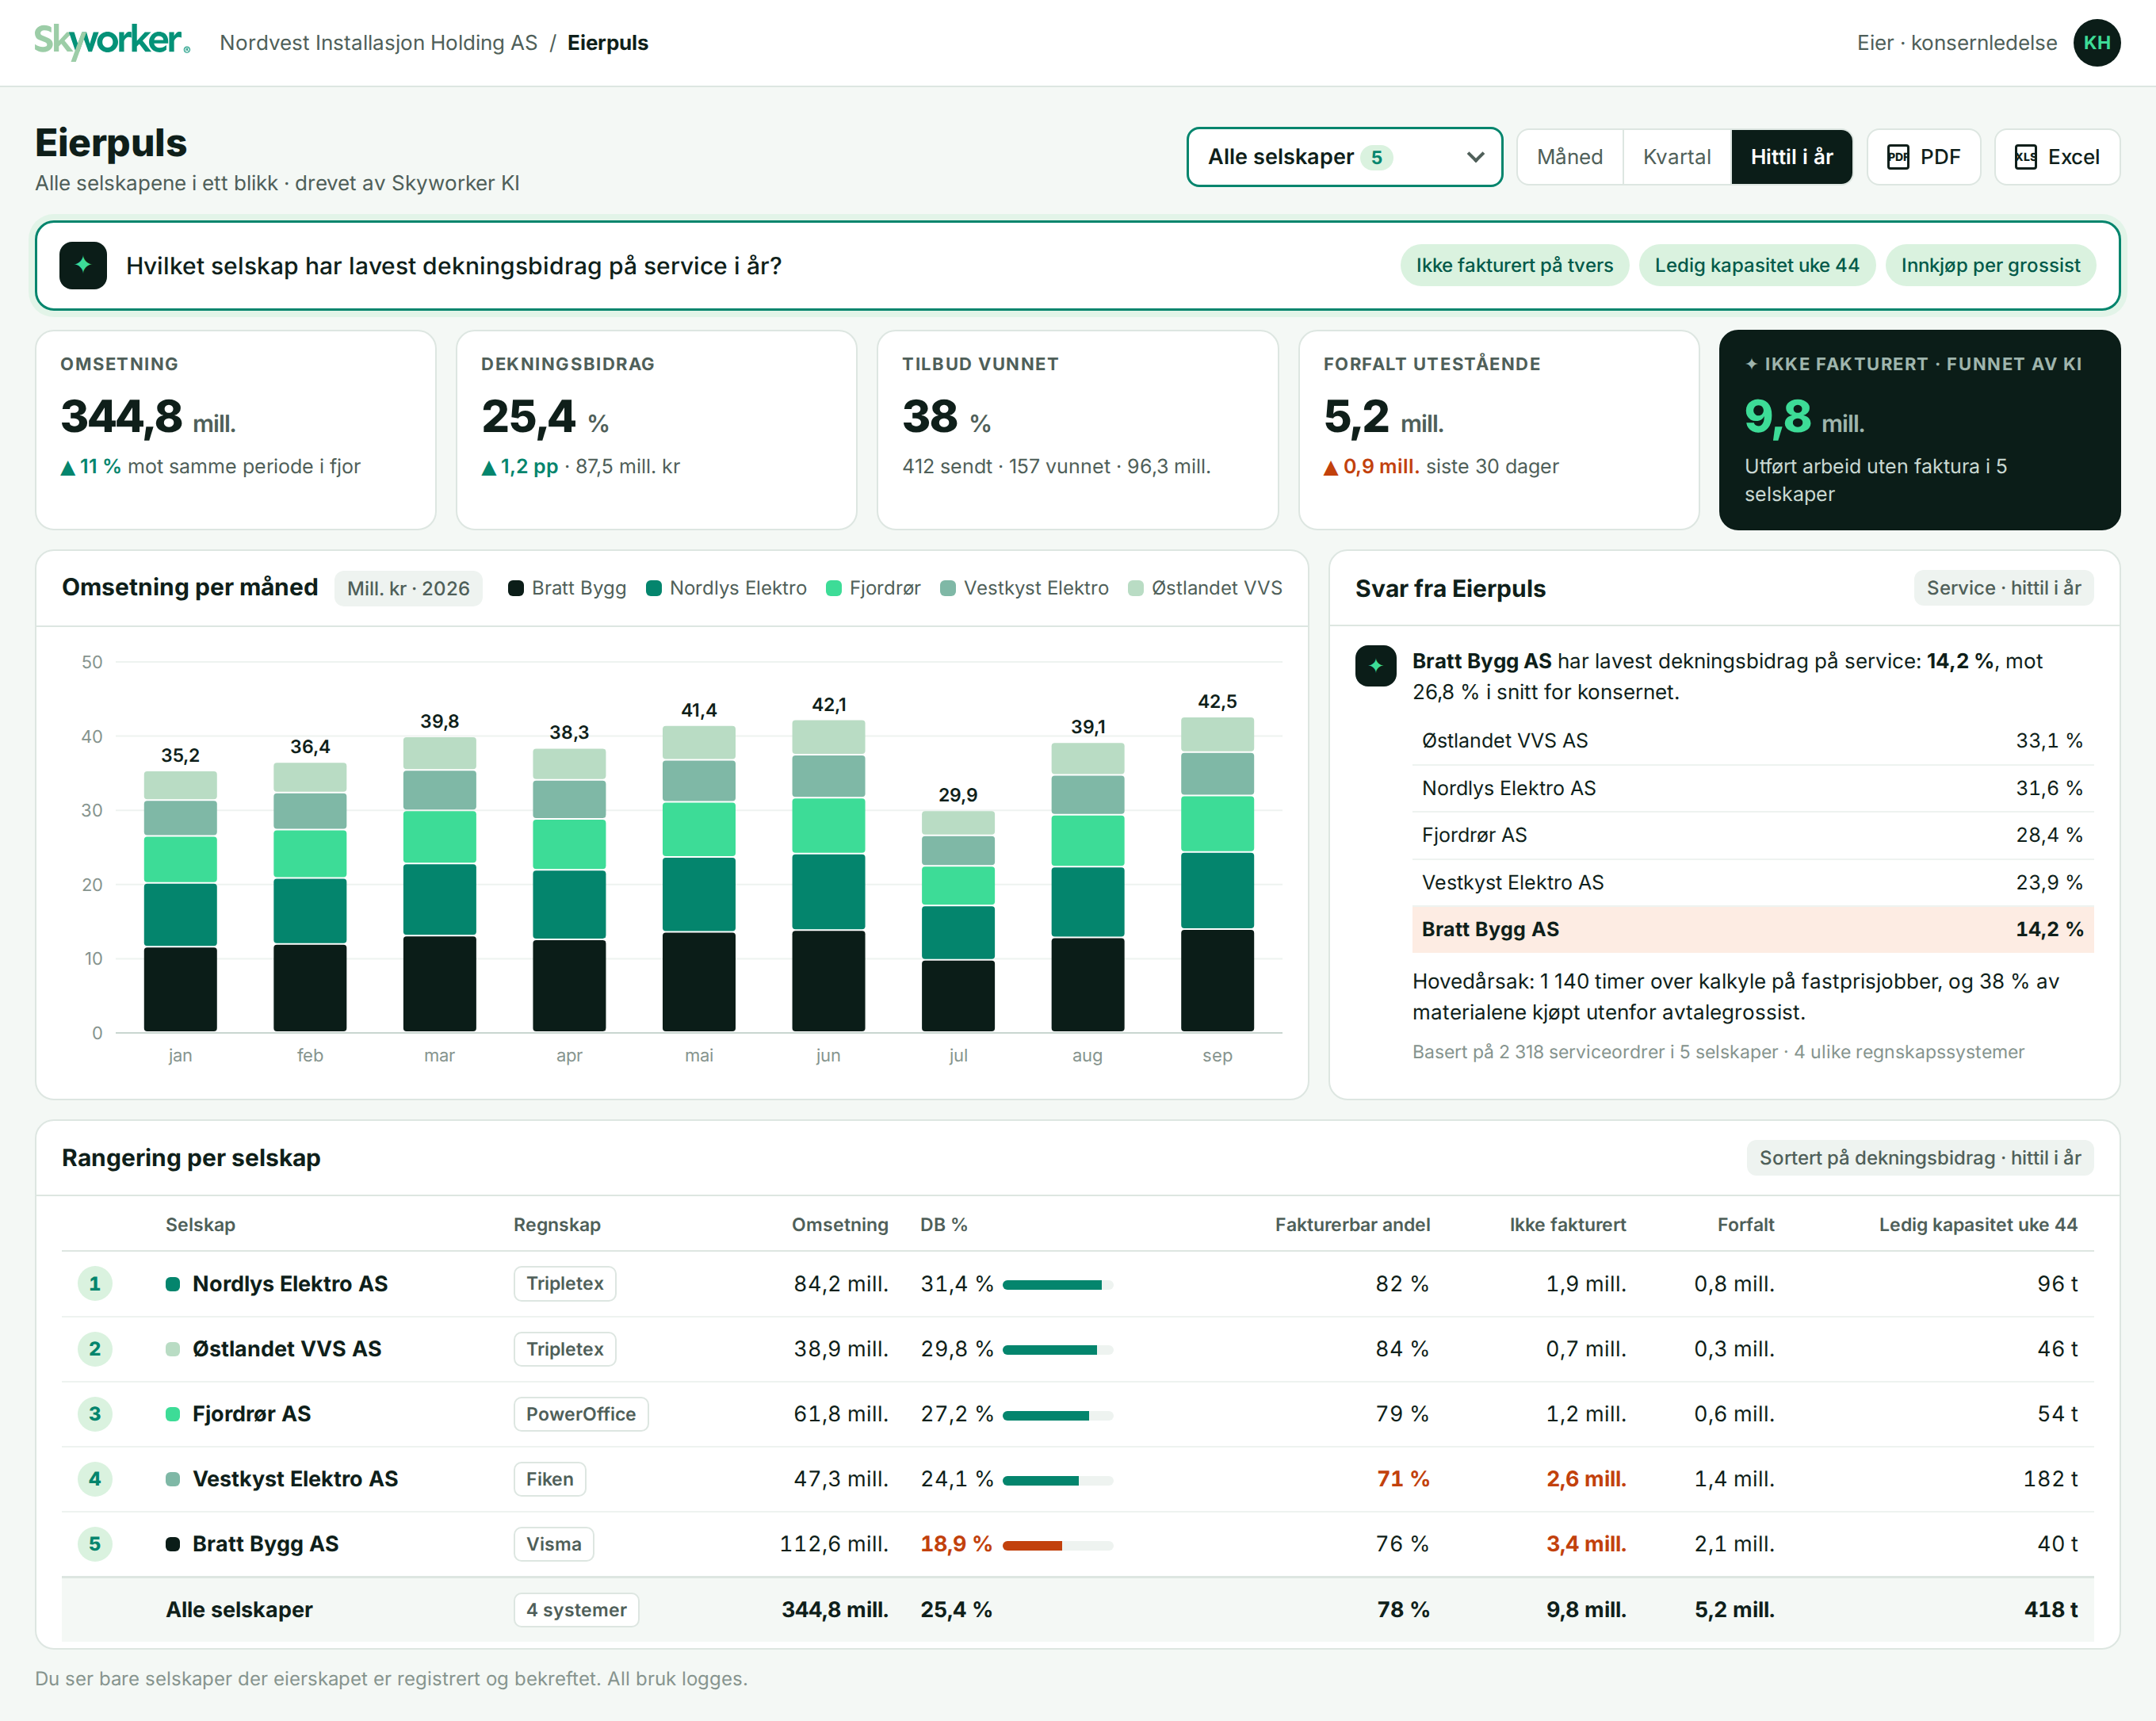The height and width of the screenshot is (1721, 2156).
Task: Click the Service · hittil i år badge
Action: click(2004, 588)
